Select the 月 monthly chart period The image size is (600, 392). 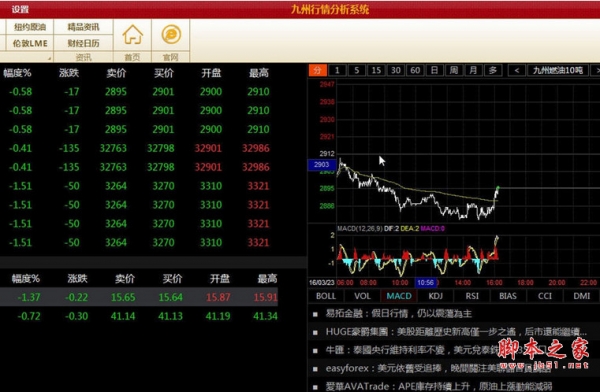(473, 70)
